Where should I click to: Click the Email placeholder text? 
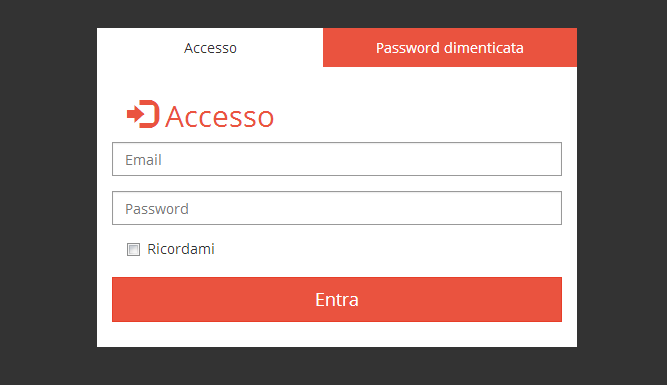pos(143,160)
